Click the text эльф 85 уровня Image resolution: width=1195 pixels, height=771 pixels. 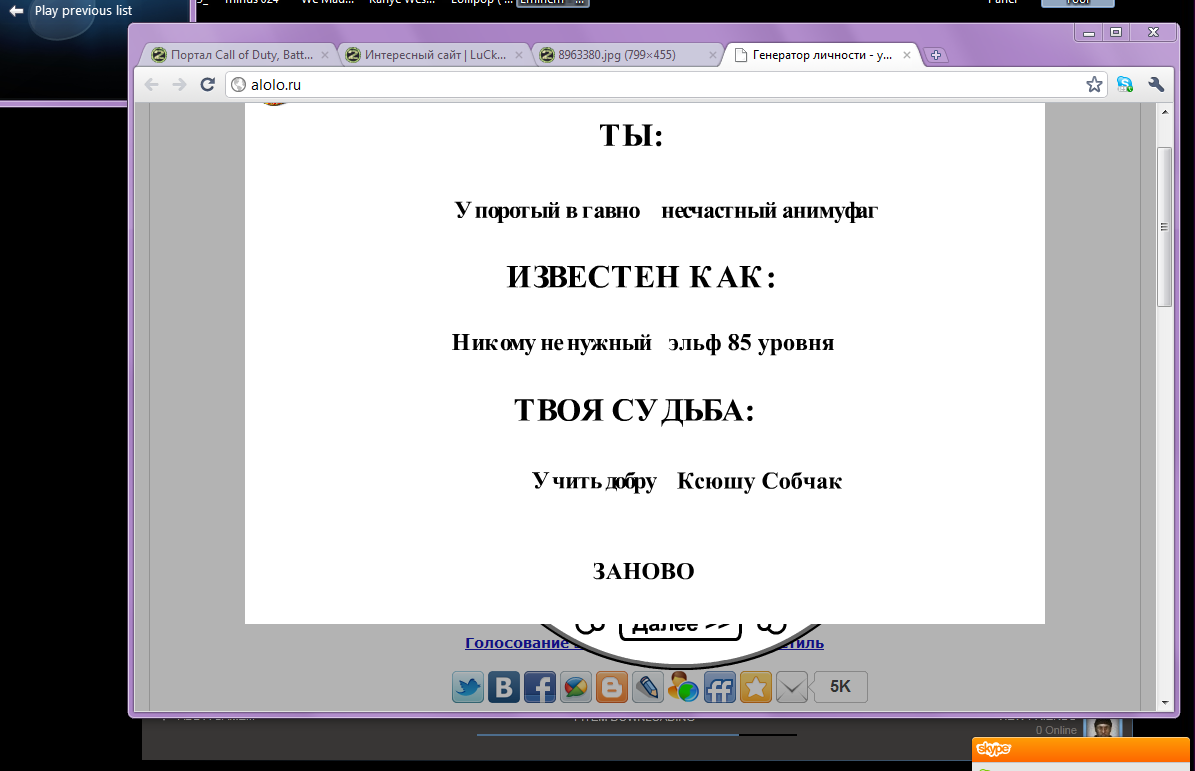tap(751, 343)
